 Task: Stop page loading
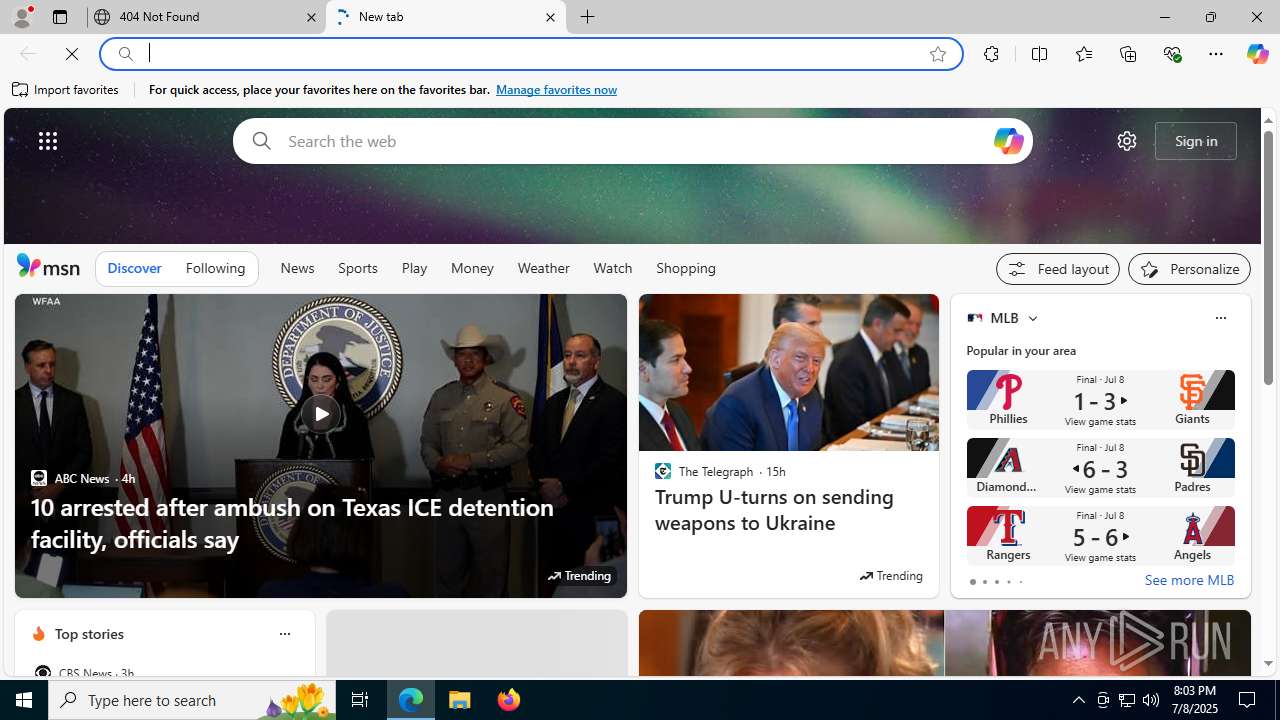pyautogui.click(x=72, y=54)
